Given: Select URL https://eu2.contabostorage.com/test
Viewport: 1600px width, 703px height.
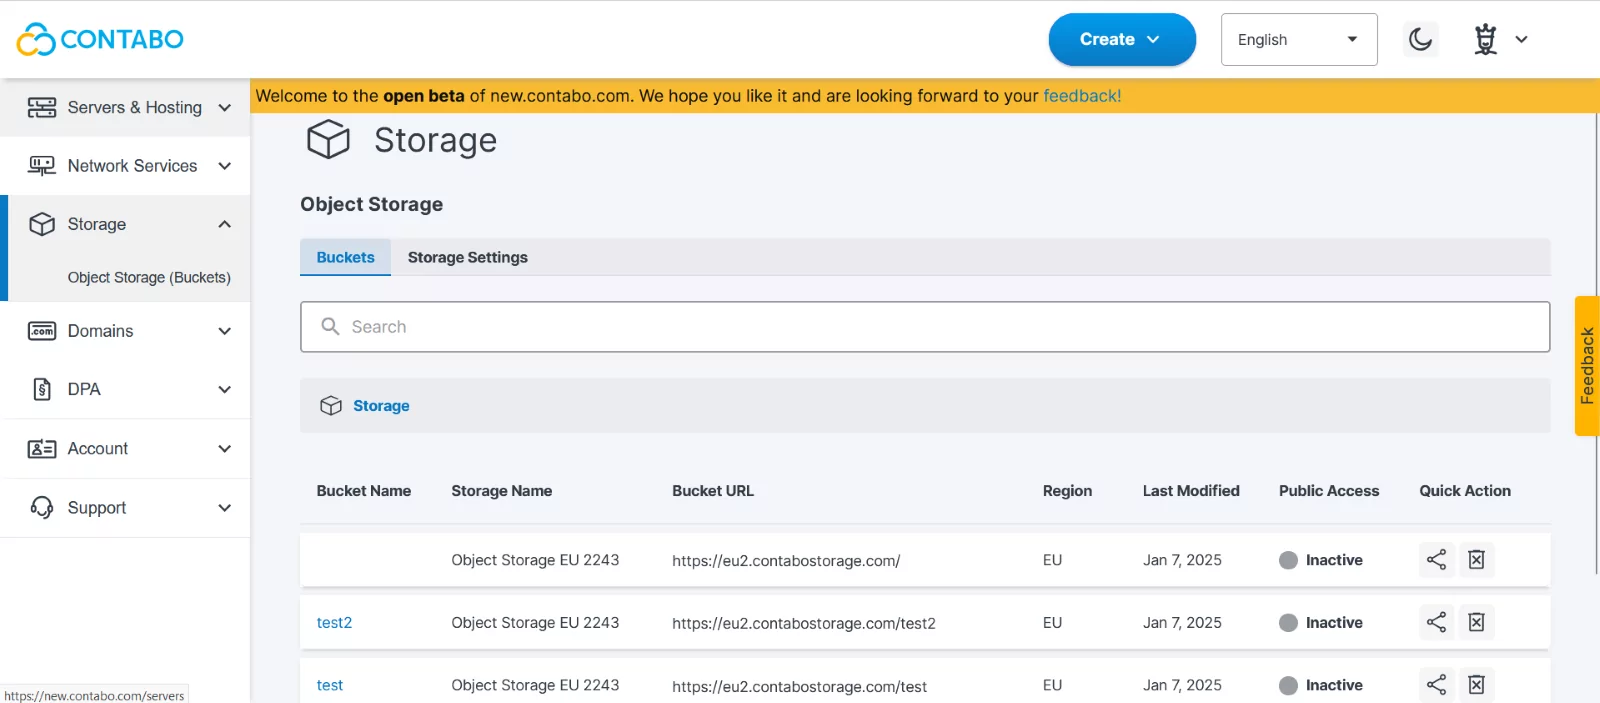Looking at the screenshot, I should coord(799,686).
